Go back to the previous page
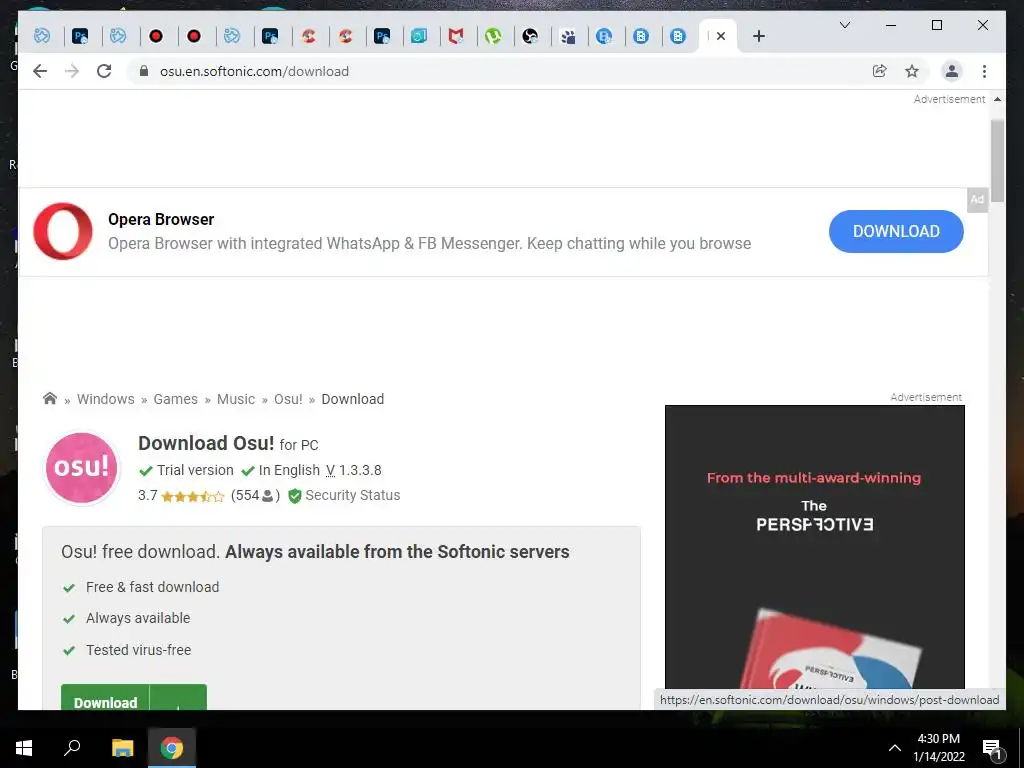 point(40,71)
